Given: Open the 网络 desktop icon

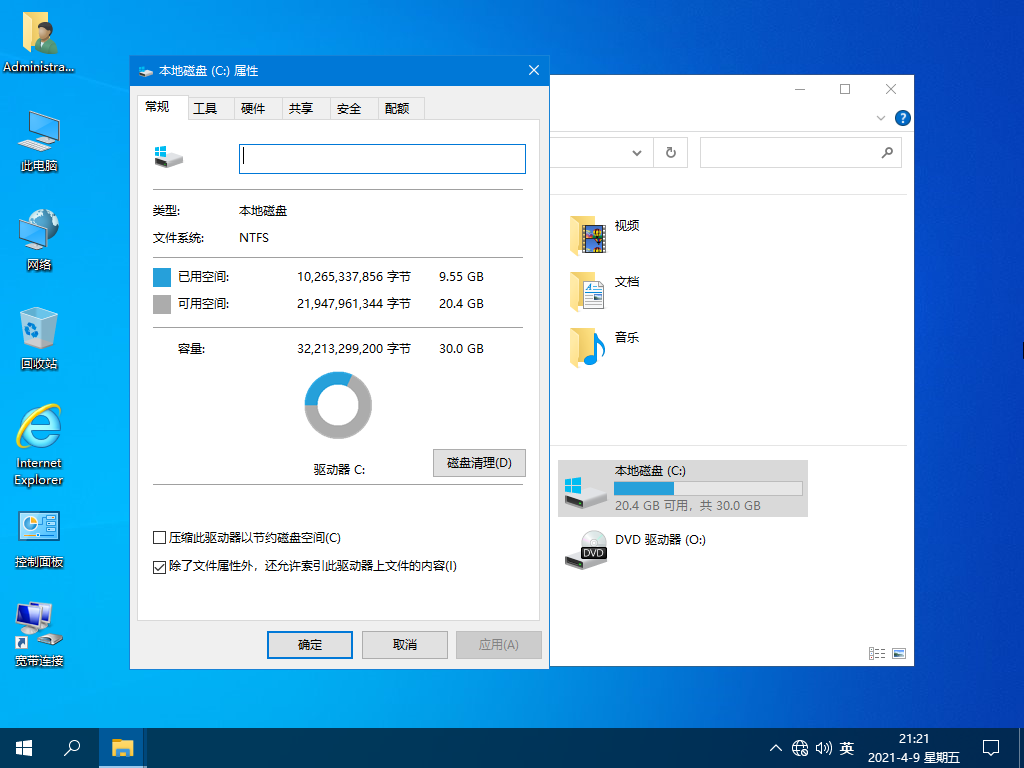Looking at the screenshot, I should pyautogui.click(x=39, y=240).
